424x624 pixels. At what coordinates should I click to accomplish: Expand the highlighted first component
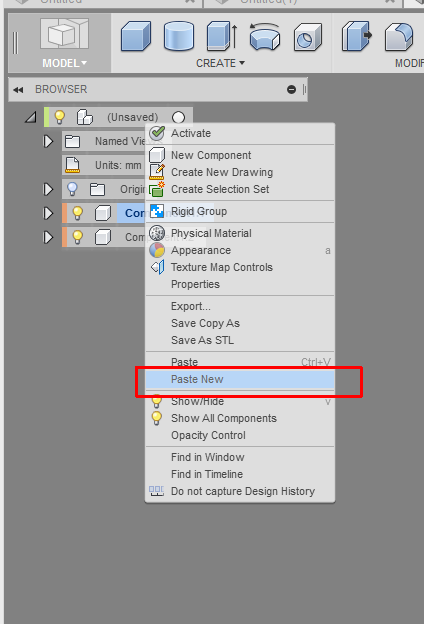coord(48,213)
